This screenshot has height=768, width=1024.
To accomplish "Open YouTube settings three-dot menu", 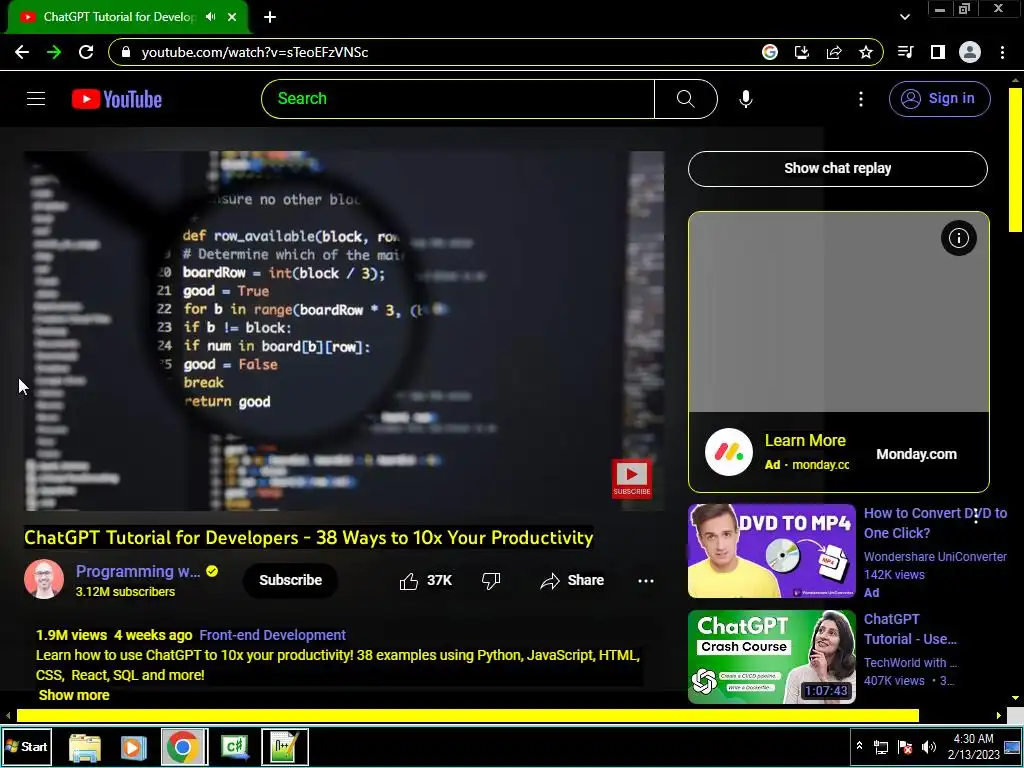I will click(861, 99).
